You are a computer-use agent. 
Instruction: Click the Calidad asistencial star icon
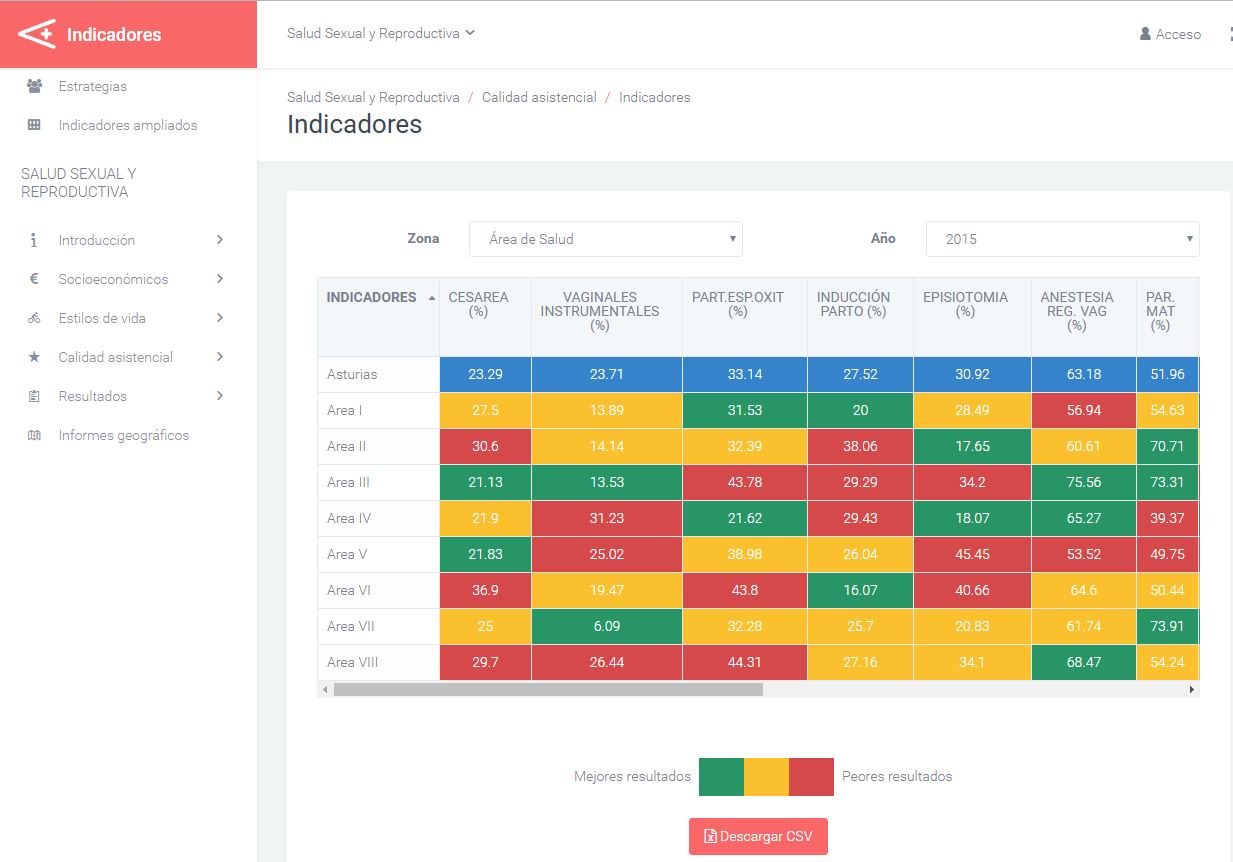34,357
